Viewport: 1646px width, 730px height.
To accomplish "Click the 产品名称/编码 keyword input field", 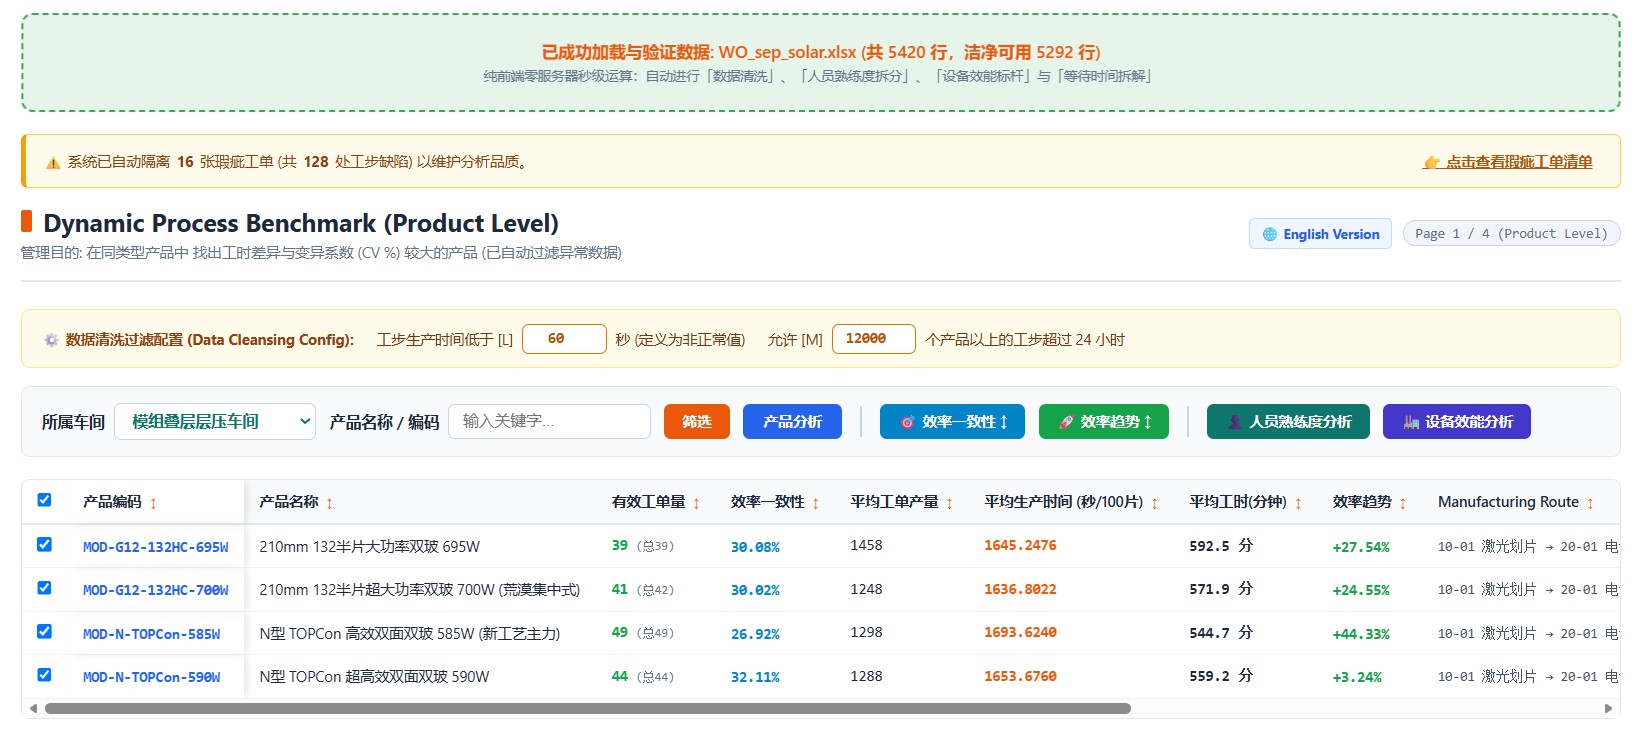I will click(550, 422).
